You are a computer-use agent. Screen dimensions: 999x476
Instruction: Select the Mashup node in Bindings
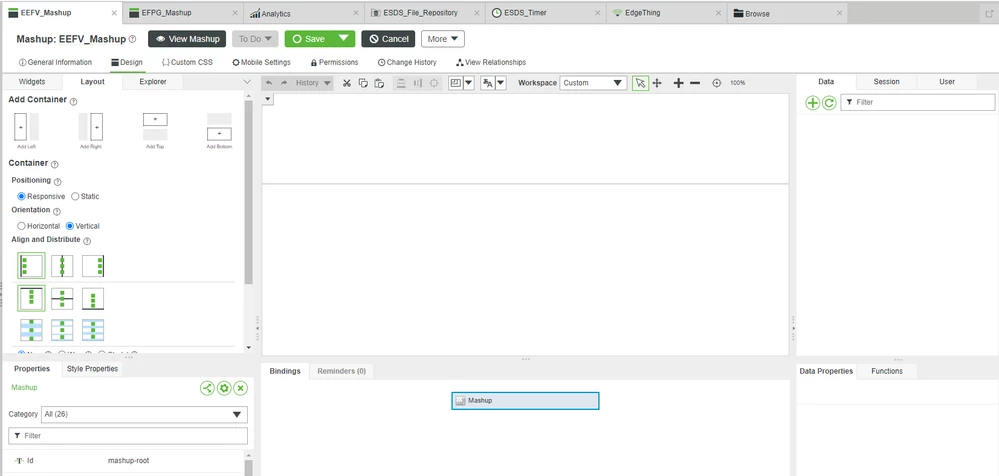525,401
